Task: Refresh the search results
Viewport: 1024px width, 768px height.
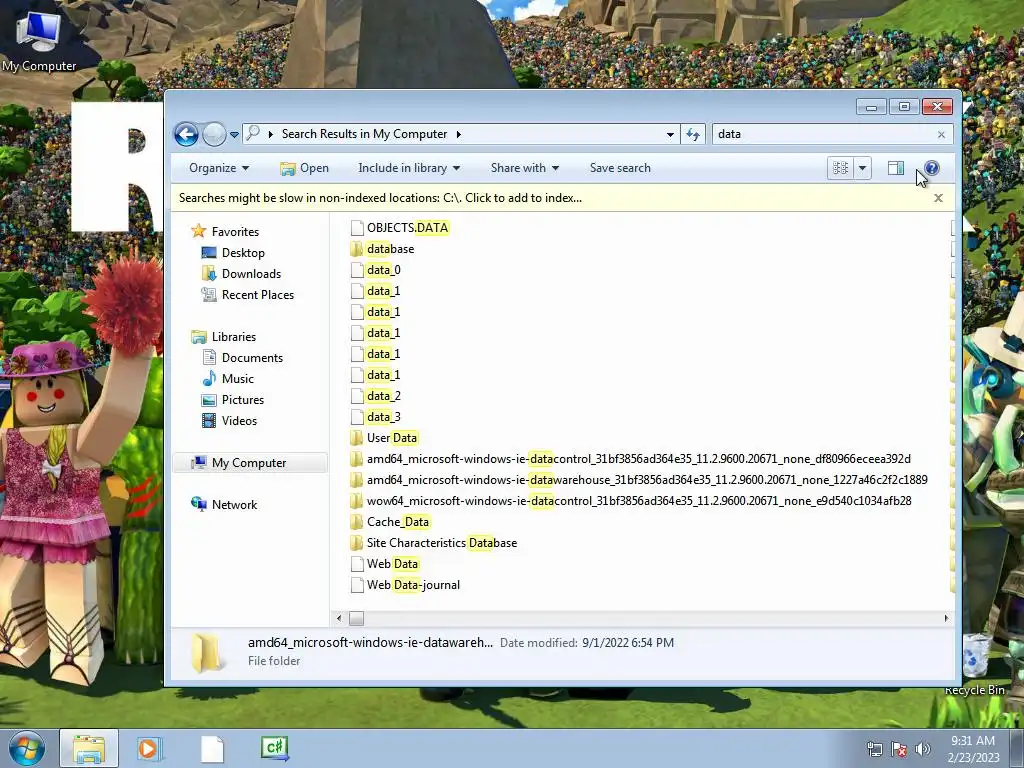Action: [693, 134]
